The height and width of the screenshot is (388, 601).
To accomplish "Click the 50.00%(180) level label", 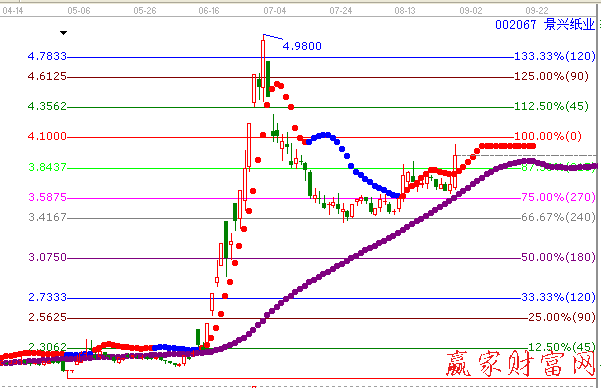I will (558, 257).
